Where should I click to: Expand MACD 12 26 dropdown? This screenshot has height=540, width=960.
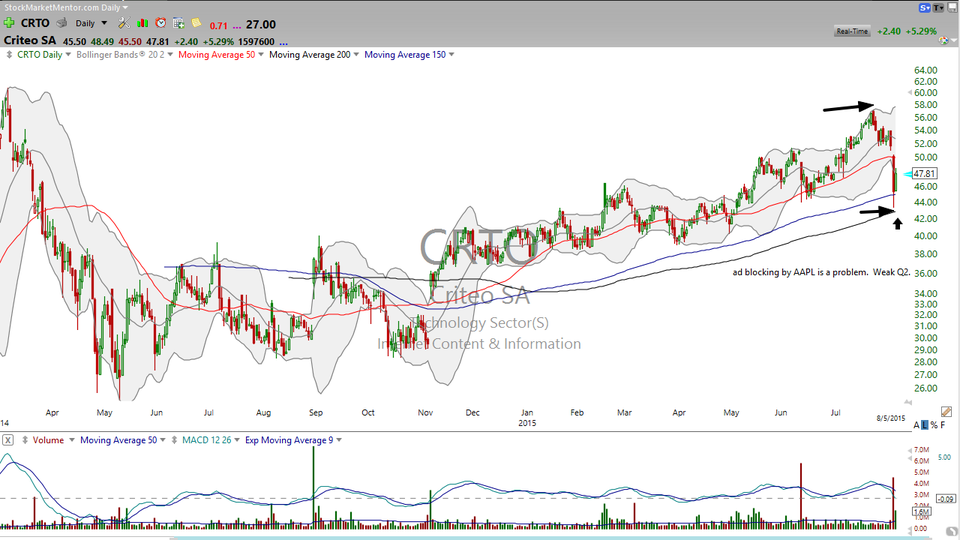click(x=238, y=440)
